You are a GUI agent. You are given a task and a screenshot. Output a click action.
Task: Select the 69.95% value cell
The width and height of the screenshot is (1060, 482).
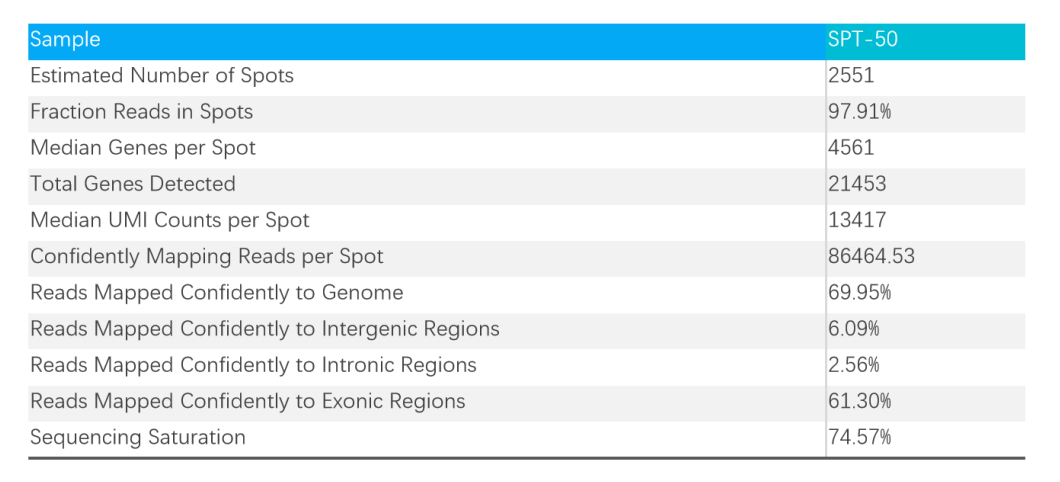pyautogui.click(x=859, y=293)
